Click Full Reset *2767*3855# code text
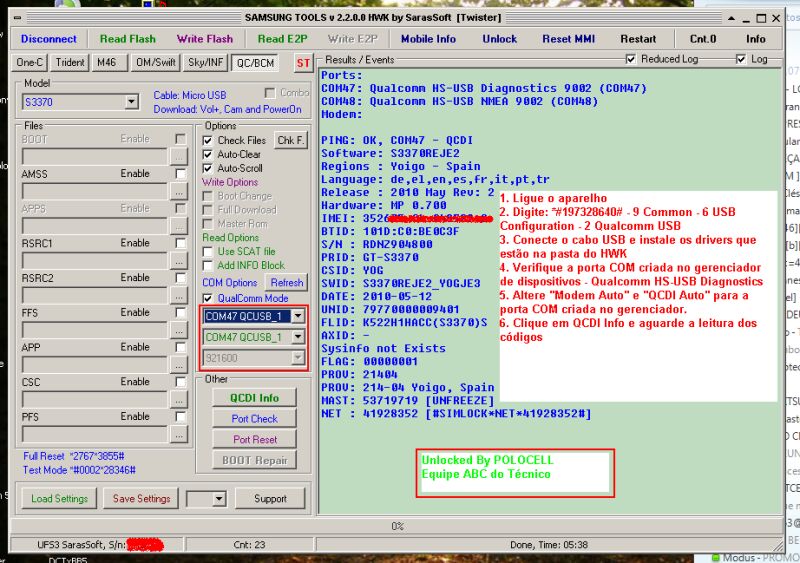Viewport: 800px width, 563px height. pyautogui.click(x=73, y=456)
